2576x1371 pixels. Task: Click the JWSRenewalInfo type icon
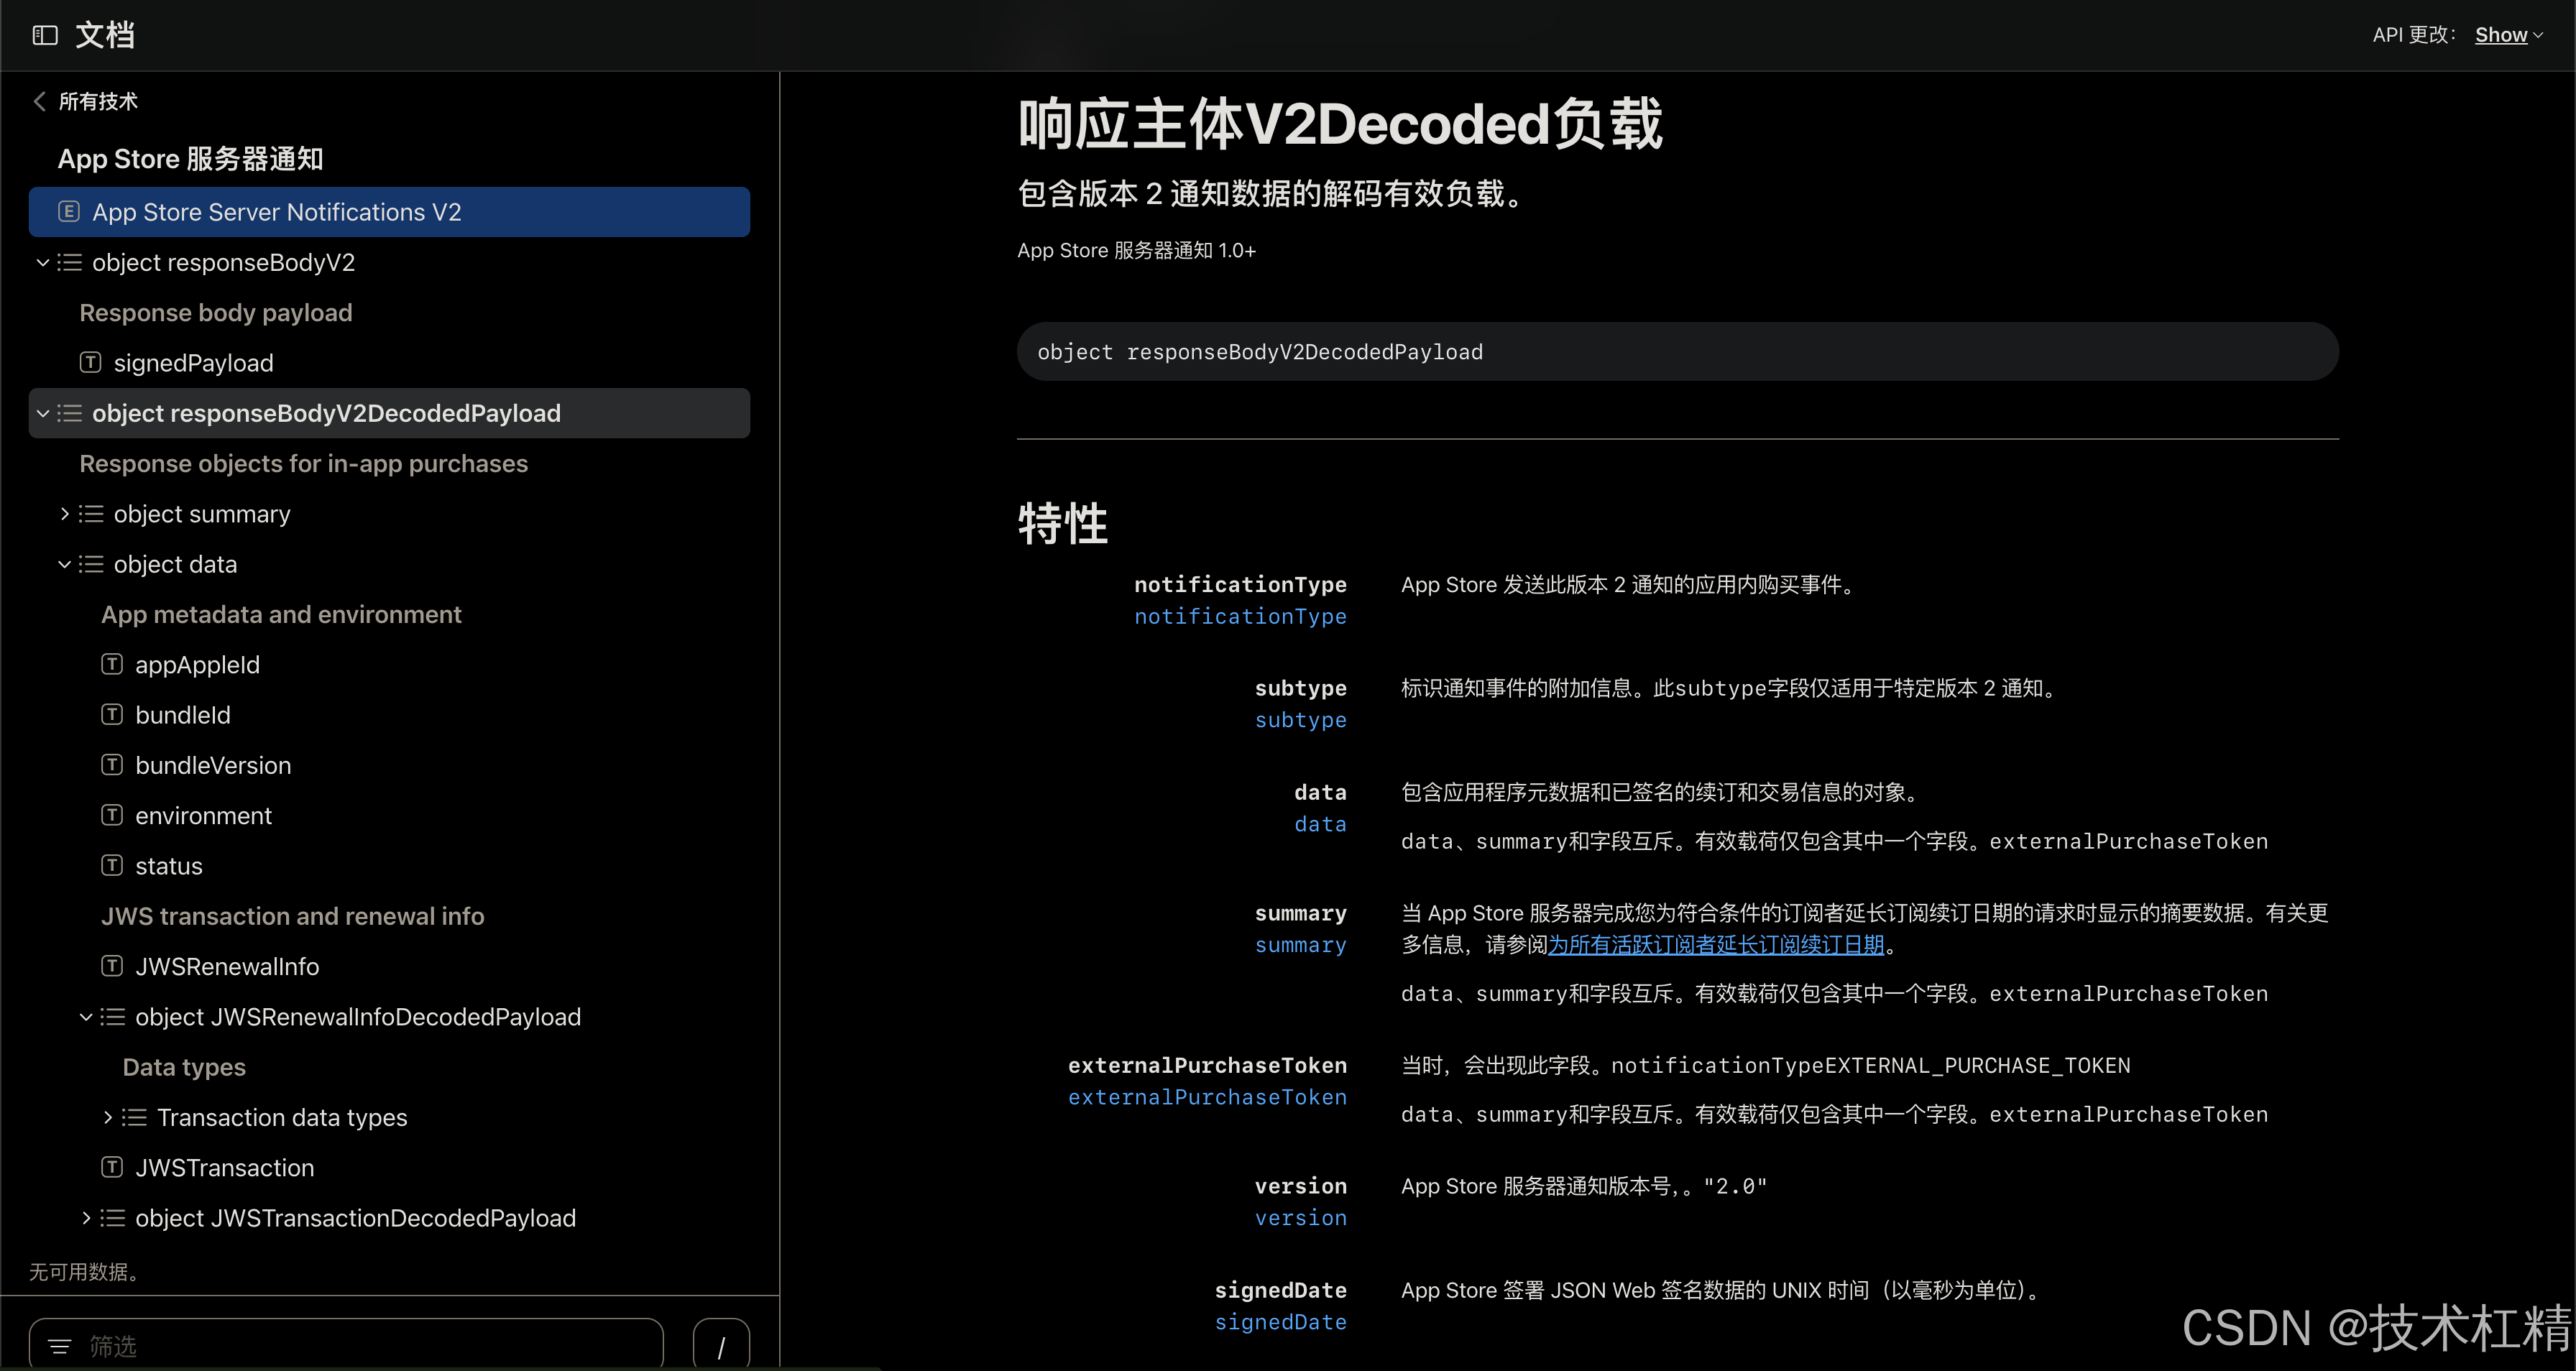112,966
